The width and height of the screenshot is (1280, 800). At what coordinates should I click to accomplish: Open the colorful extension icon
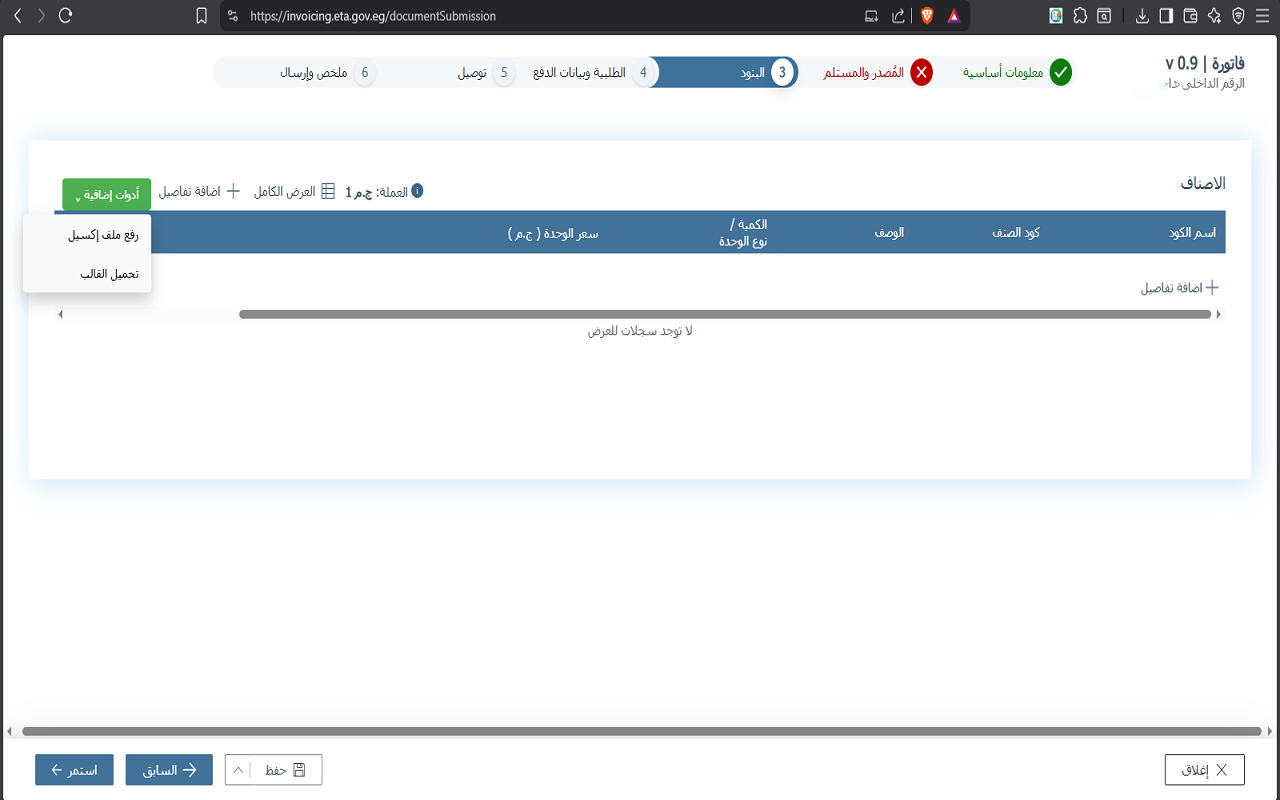[1056, 16]
